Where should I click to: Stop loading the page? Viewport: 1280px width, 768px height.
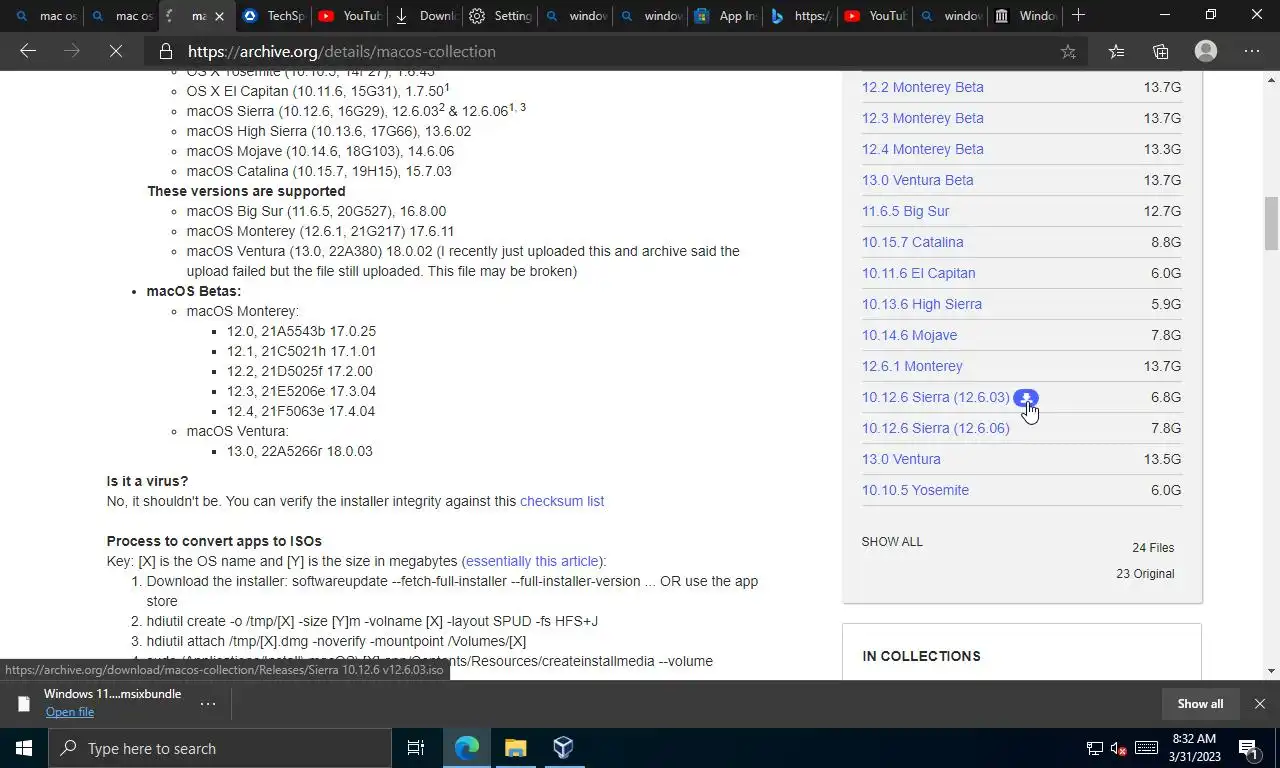coord(116,51)
